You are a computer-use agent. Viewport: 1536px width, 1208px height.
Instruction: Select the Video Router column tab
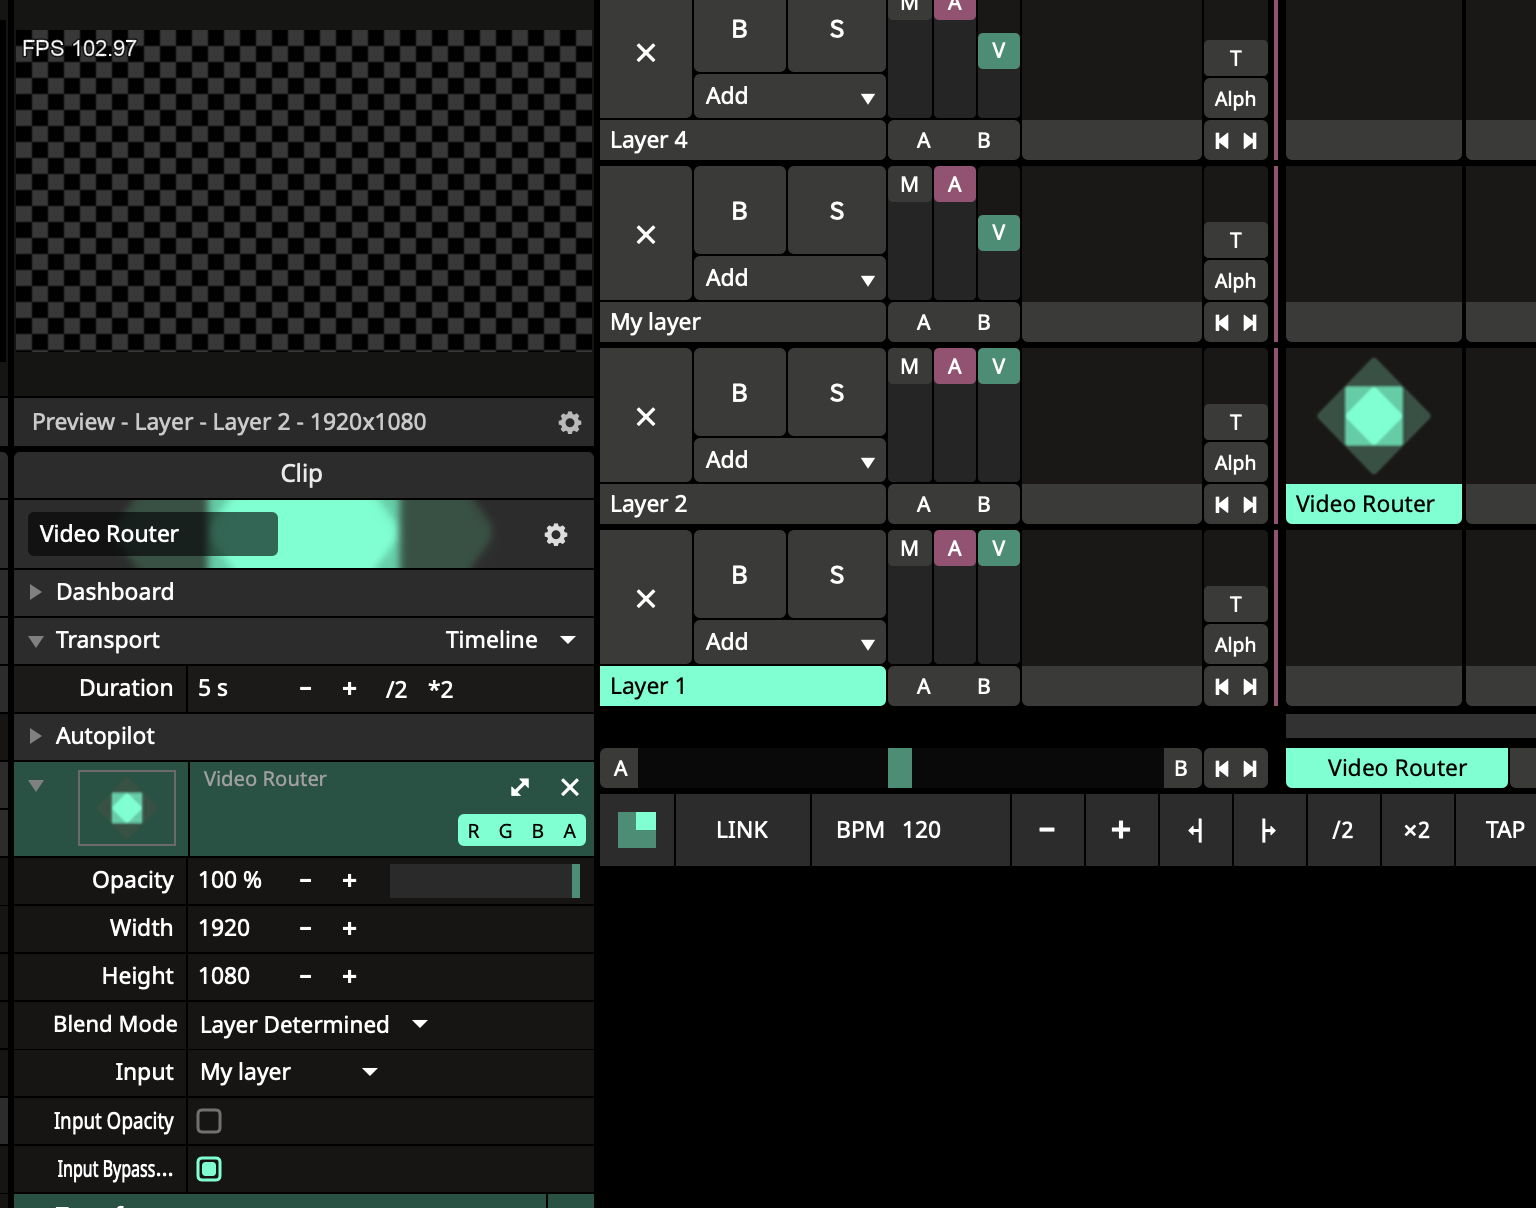coord(1396,768)
